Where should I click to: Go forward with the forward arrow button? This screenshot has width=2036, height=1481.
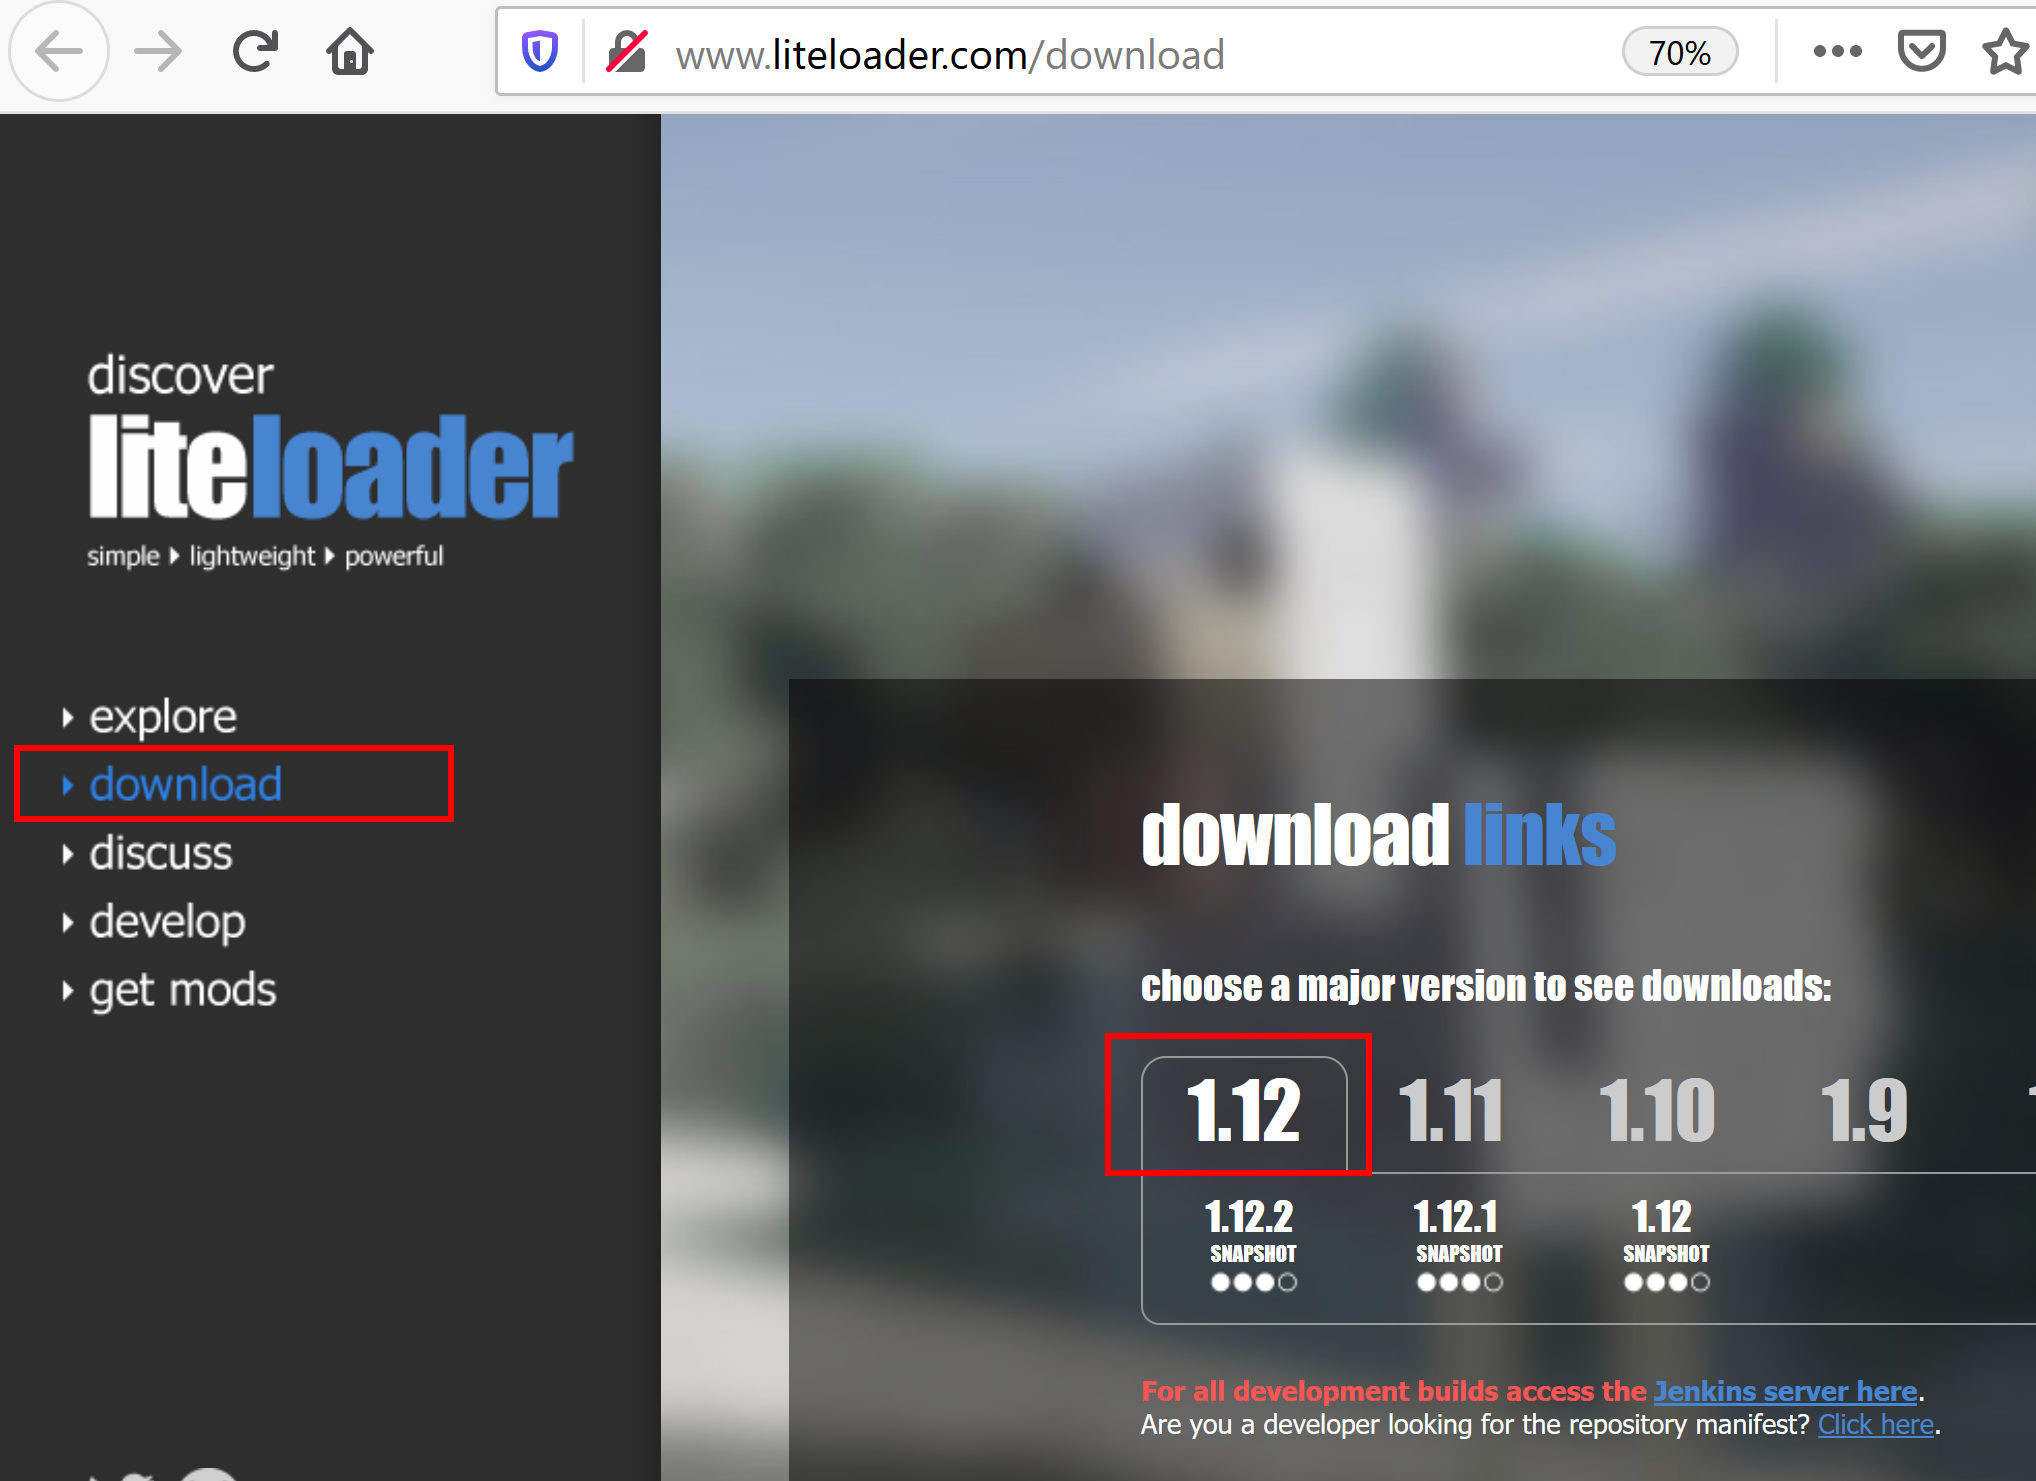tap(158, 52)
